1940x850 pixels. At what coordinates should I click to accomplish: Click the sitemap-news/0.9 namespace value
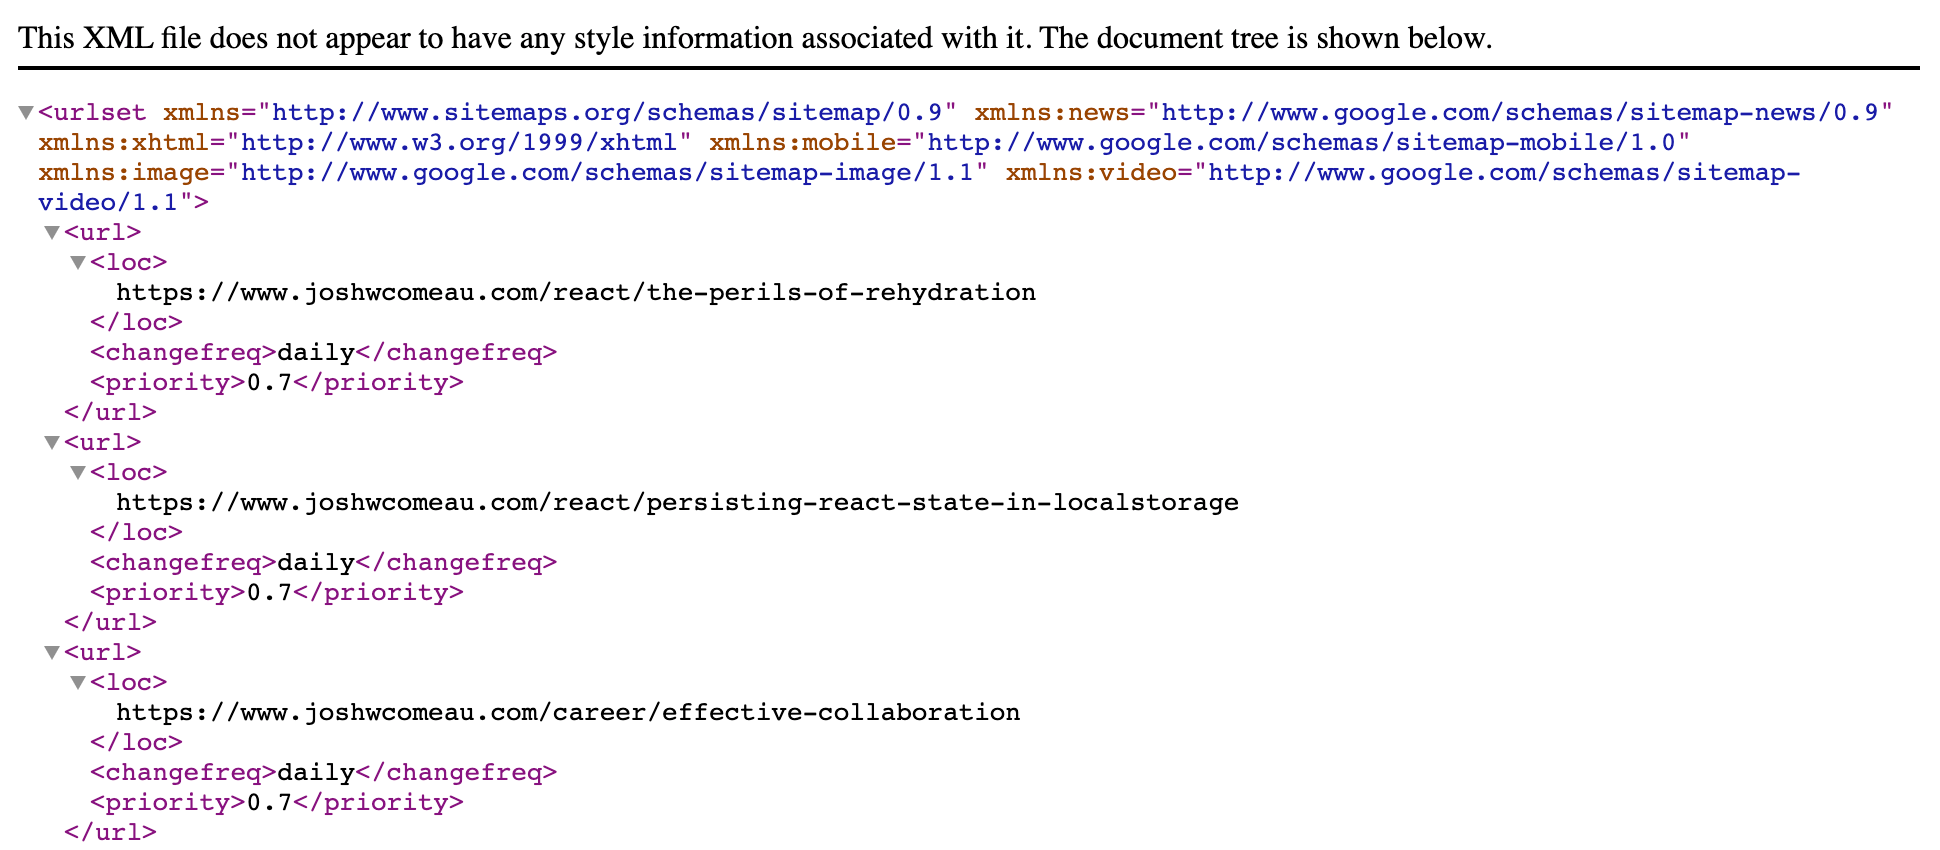(x=1520, y=112)
